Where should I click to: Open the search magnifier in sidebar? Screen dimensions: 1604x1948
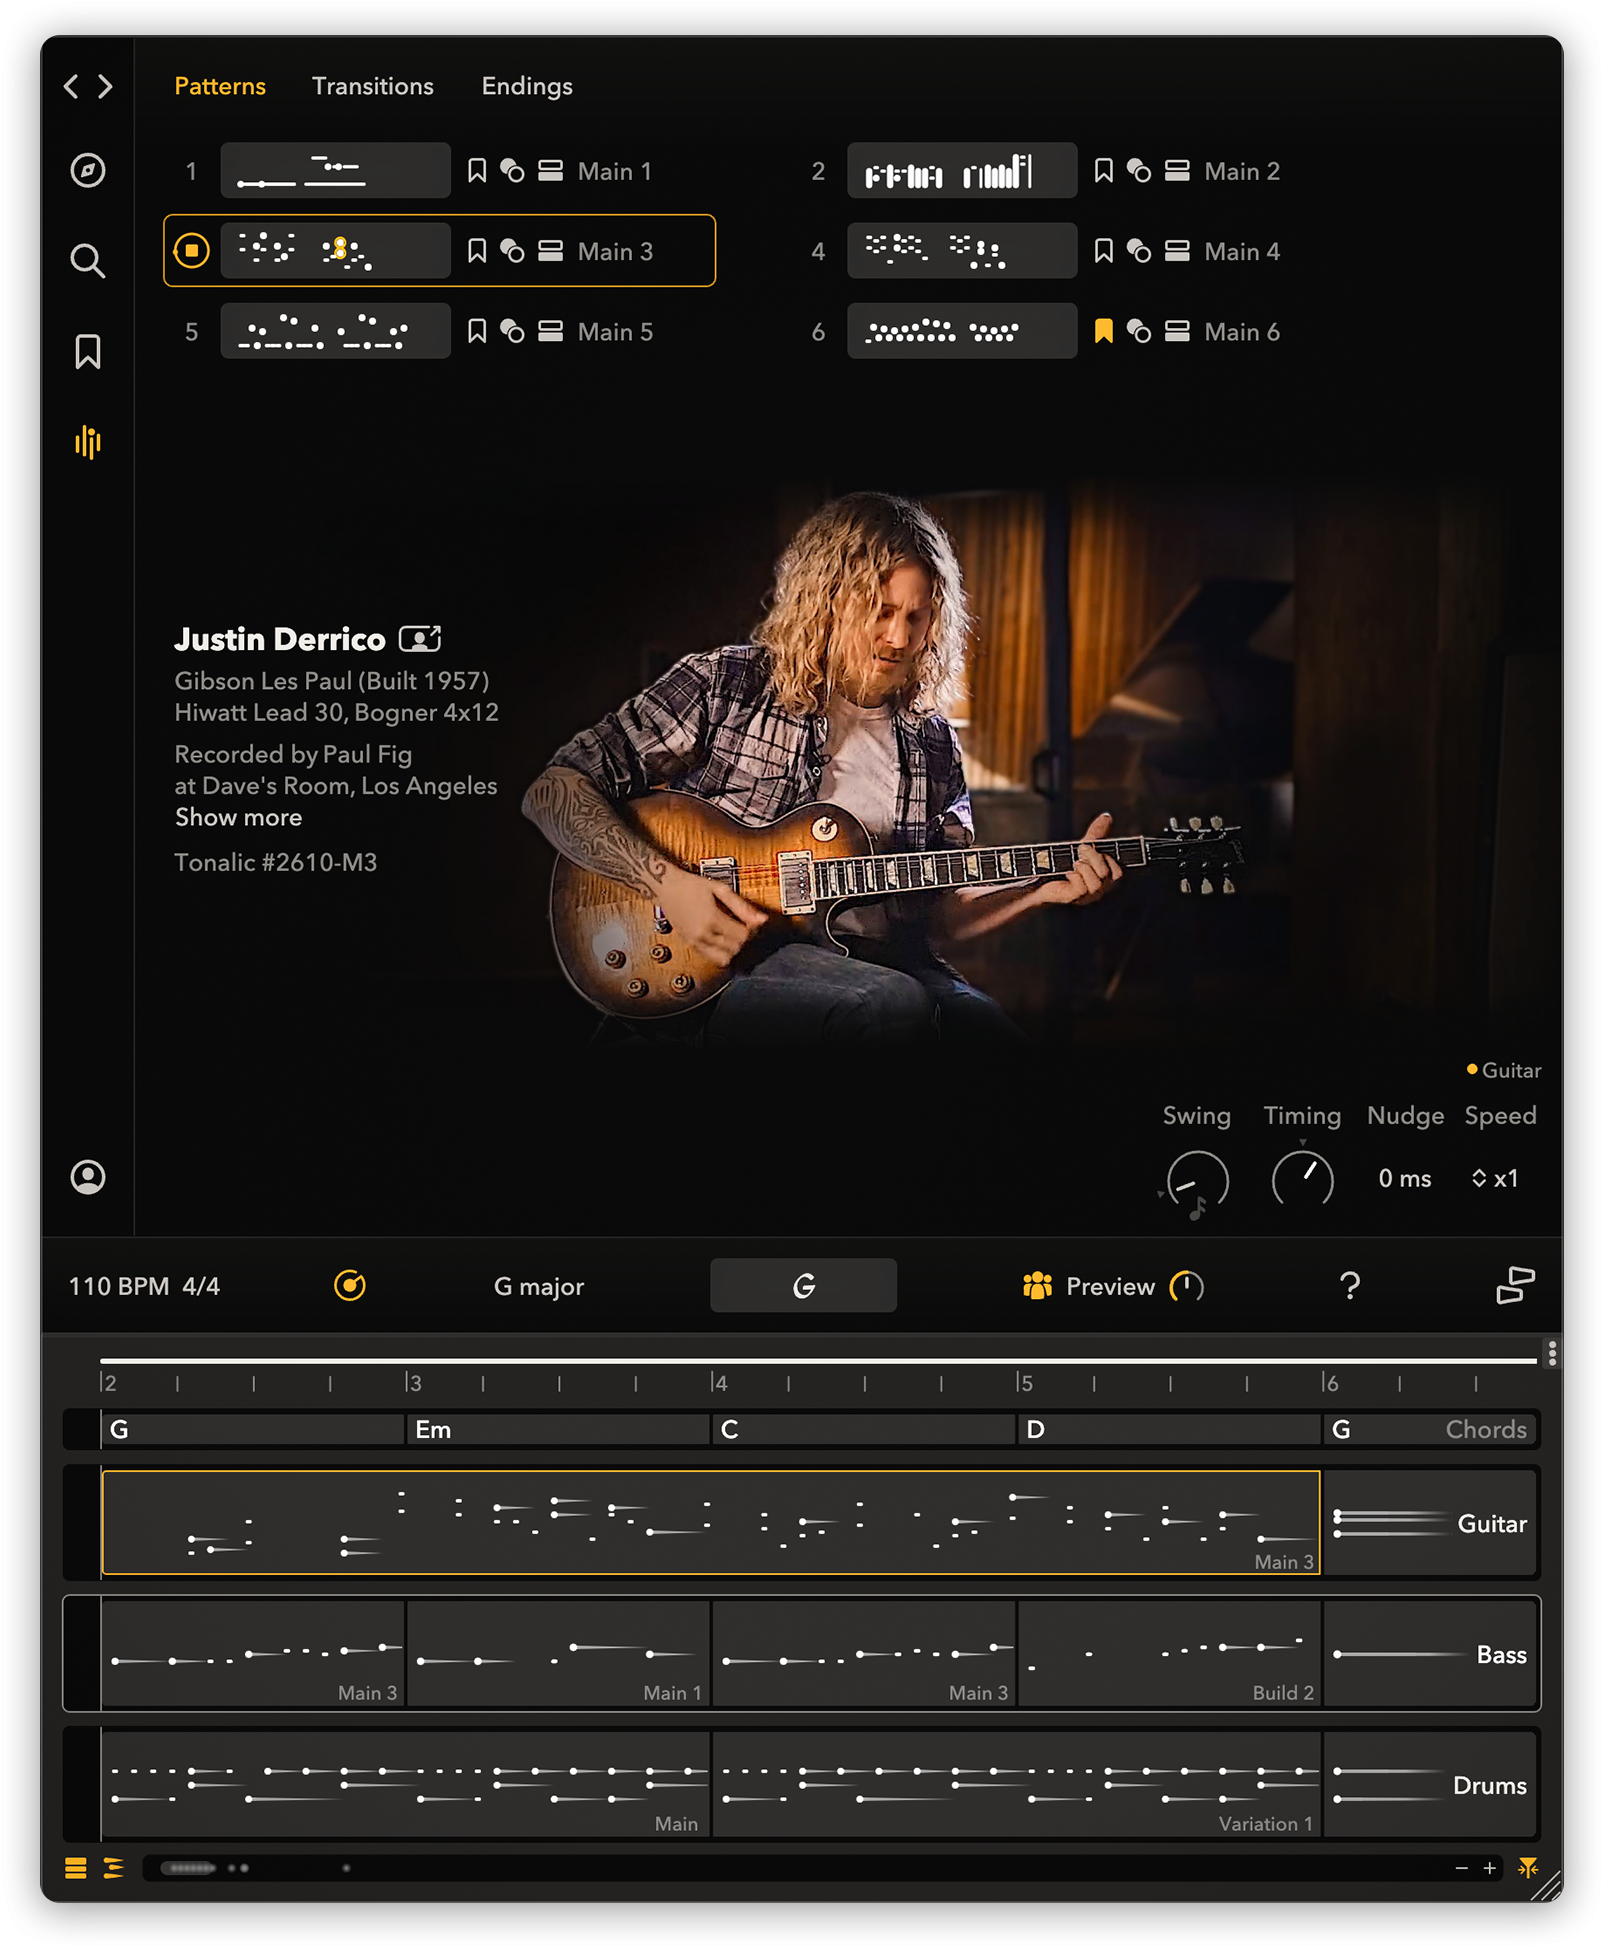click(x=88, y=261)
